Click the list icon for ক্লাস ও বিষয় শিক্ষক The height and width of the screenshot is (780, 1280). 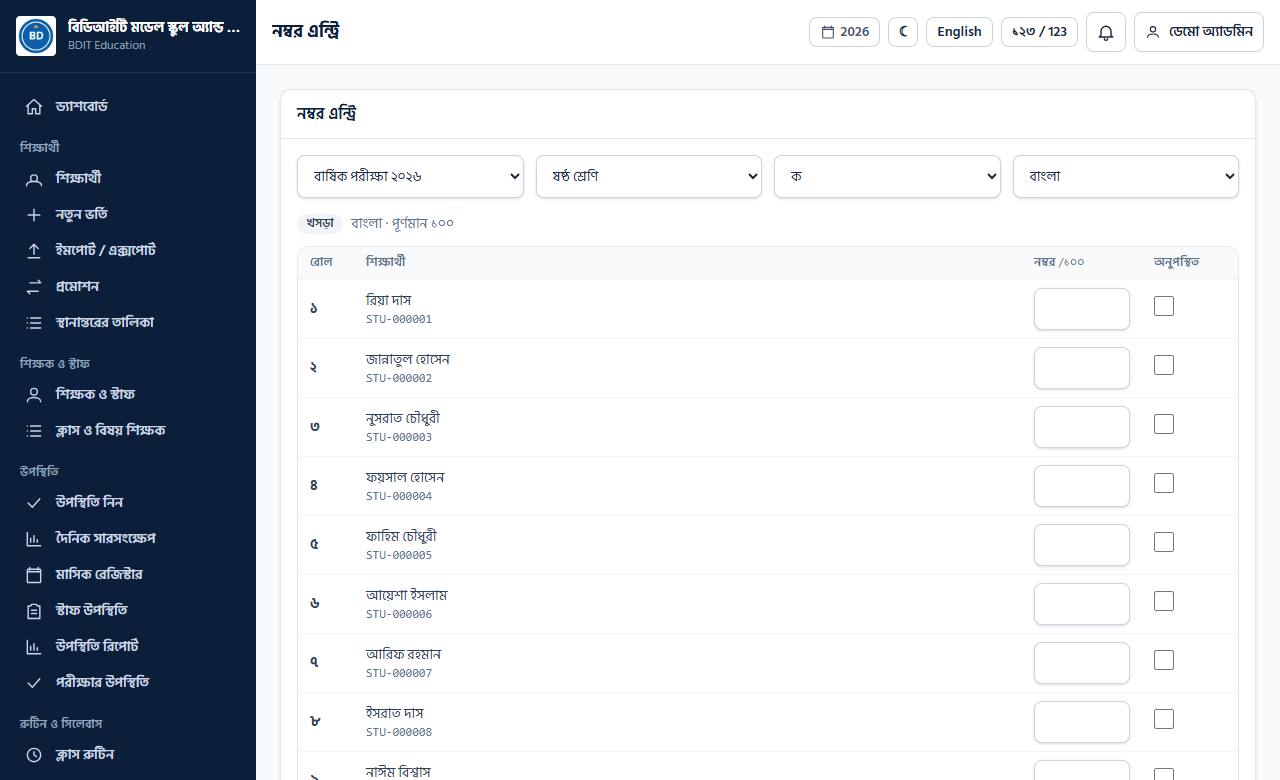click(x=34, y=430)
